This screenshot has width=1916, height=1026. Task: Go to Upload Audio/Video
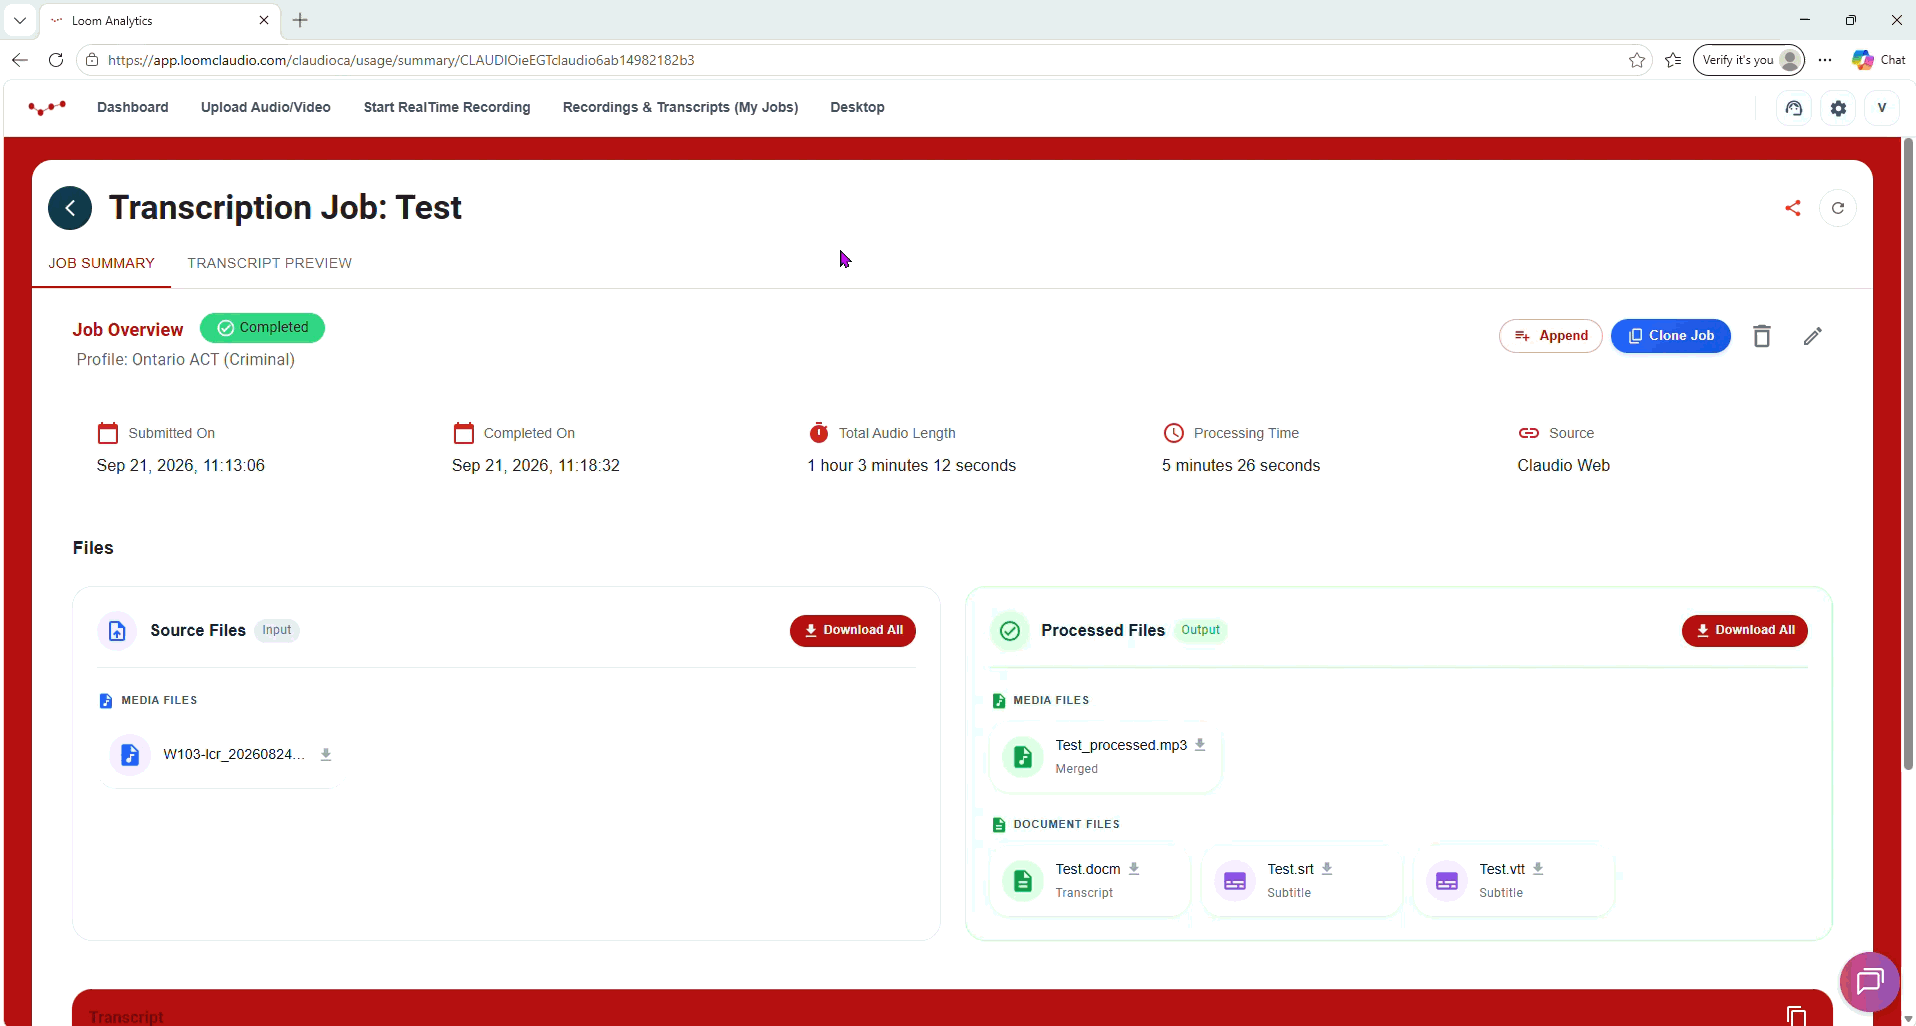click(266, 107)
